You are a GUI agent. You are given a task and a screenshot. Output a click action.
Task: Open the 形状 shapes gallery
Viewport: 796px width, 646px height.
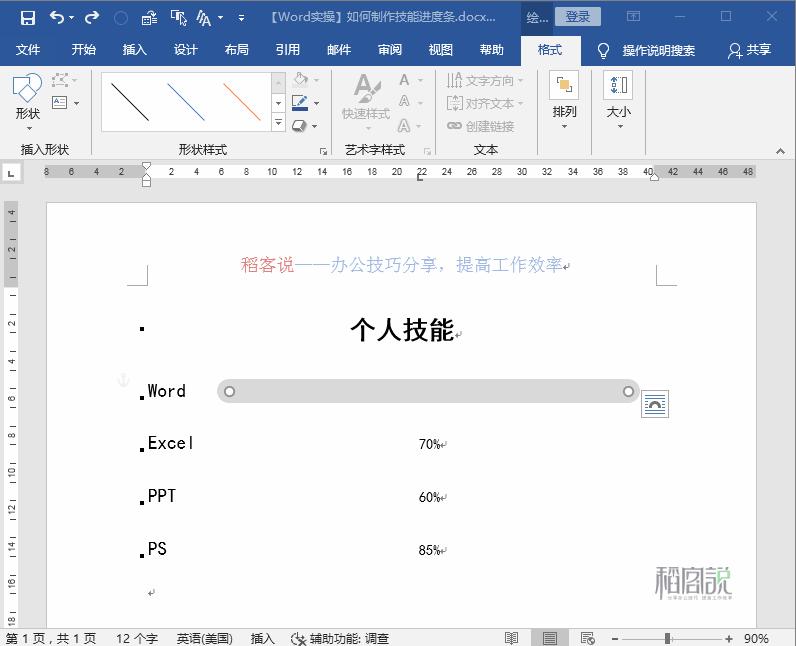pyautogui.click(x=28, y=101)
